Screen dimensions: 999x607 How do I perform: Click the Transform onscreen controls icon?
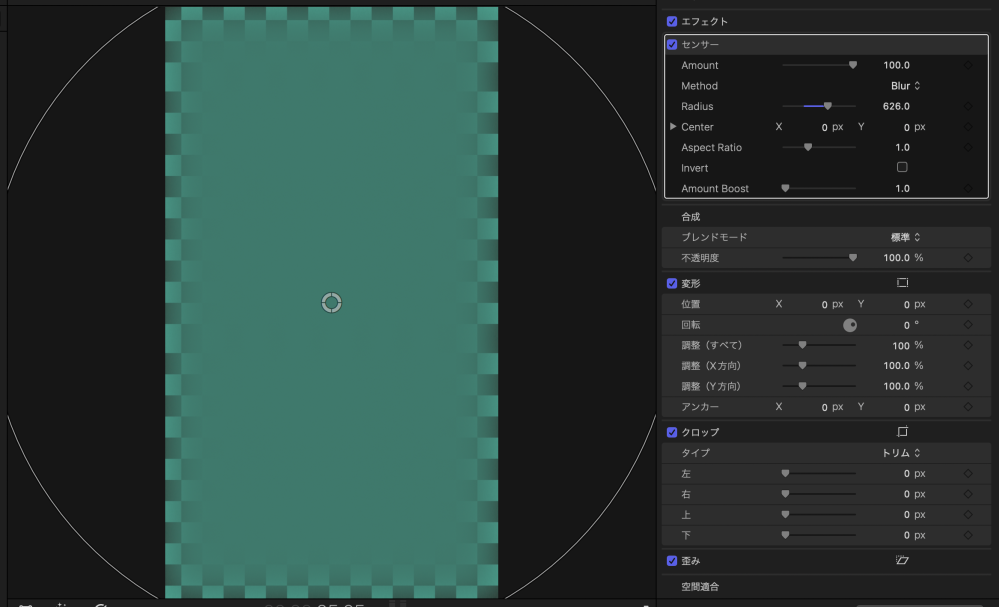tap(902, 283)
